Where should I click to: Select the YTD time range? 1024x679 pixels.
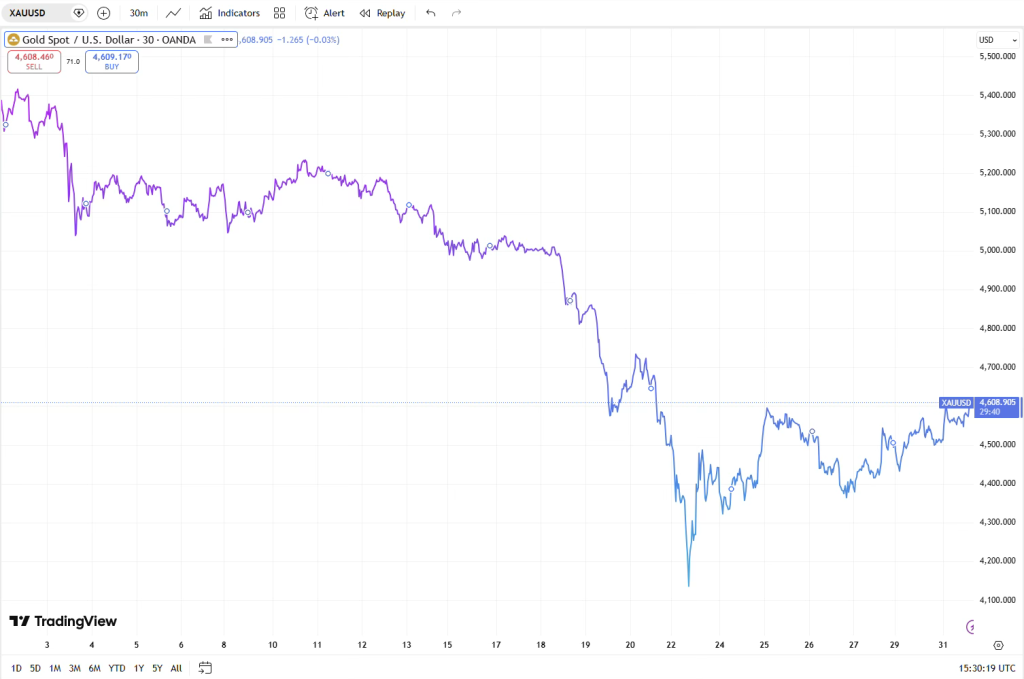pyautogui.click(x=117, y=667)
